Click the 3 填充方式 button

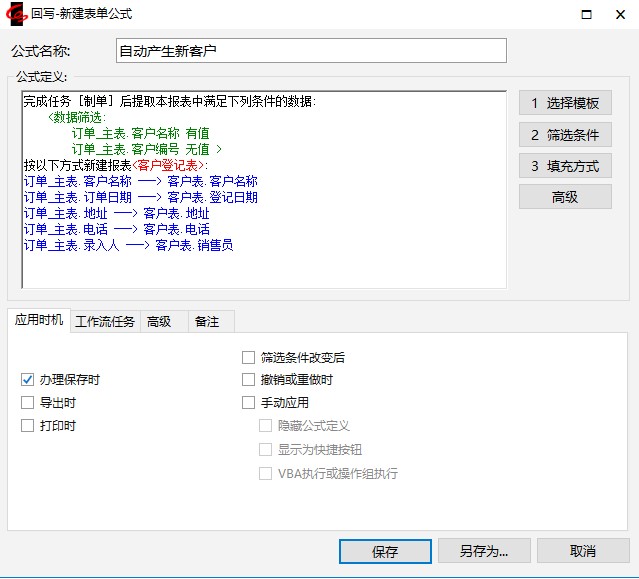pos(565,165)
